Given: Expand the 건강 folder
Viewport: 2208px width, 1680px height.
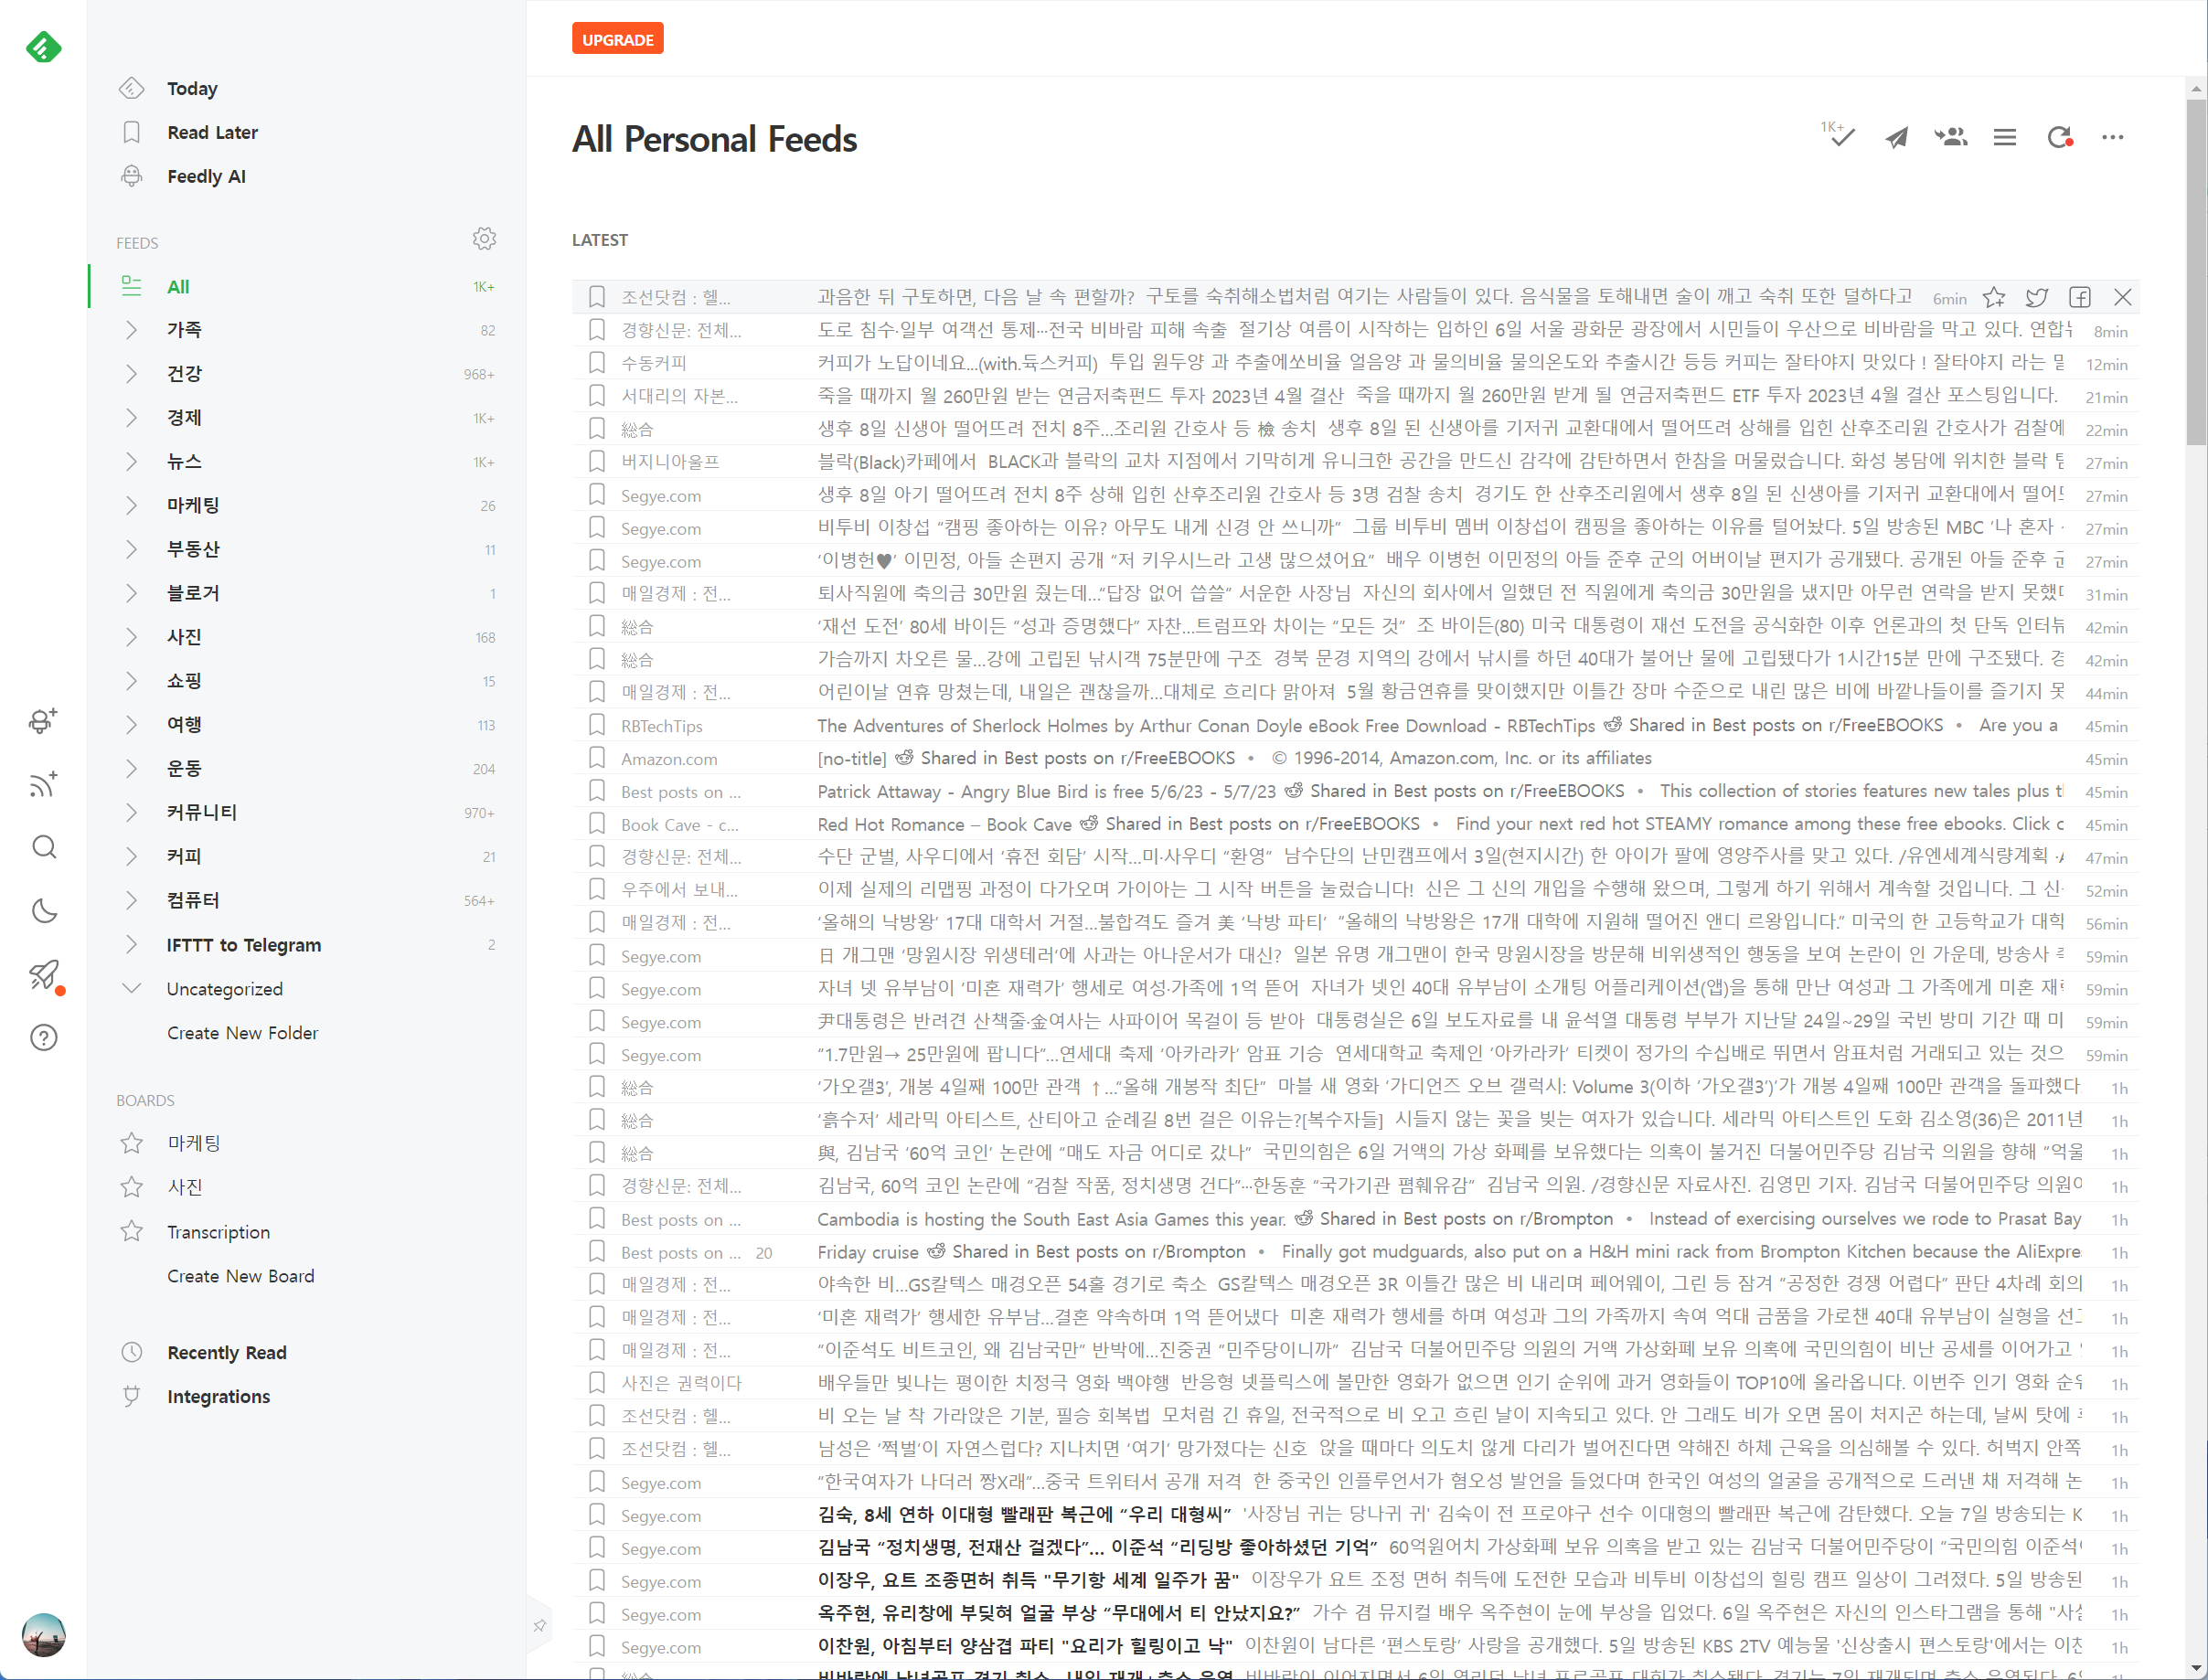Looking at the screenshot, I should (x=131, y=373).
